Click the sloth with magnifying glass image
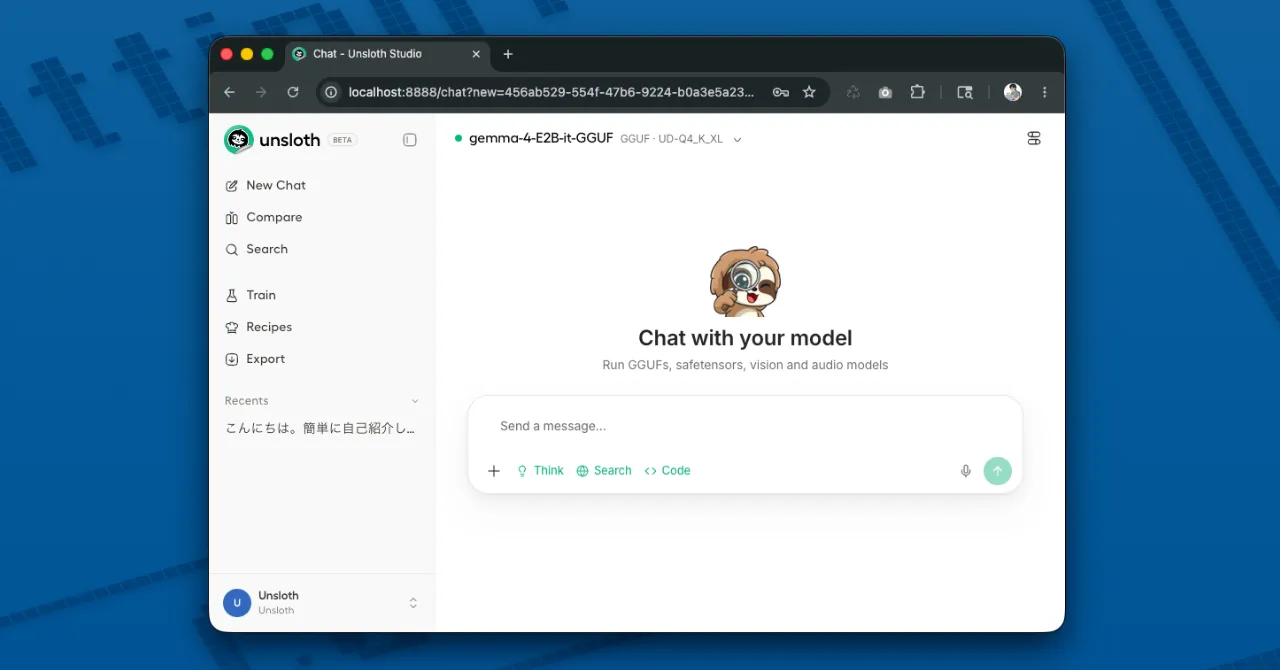The image size is (1280, 670). click(745, 282)
